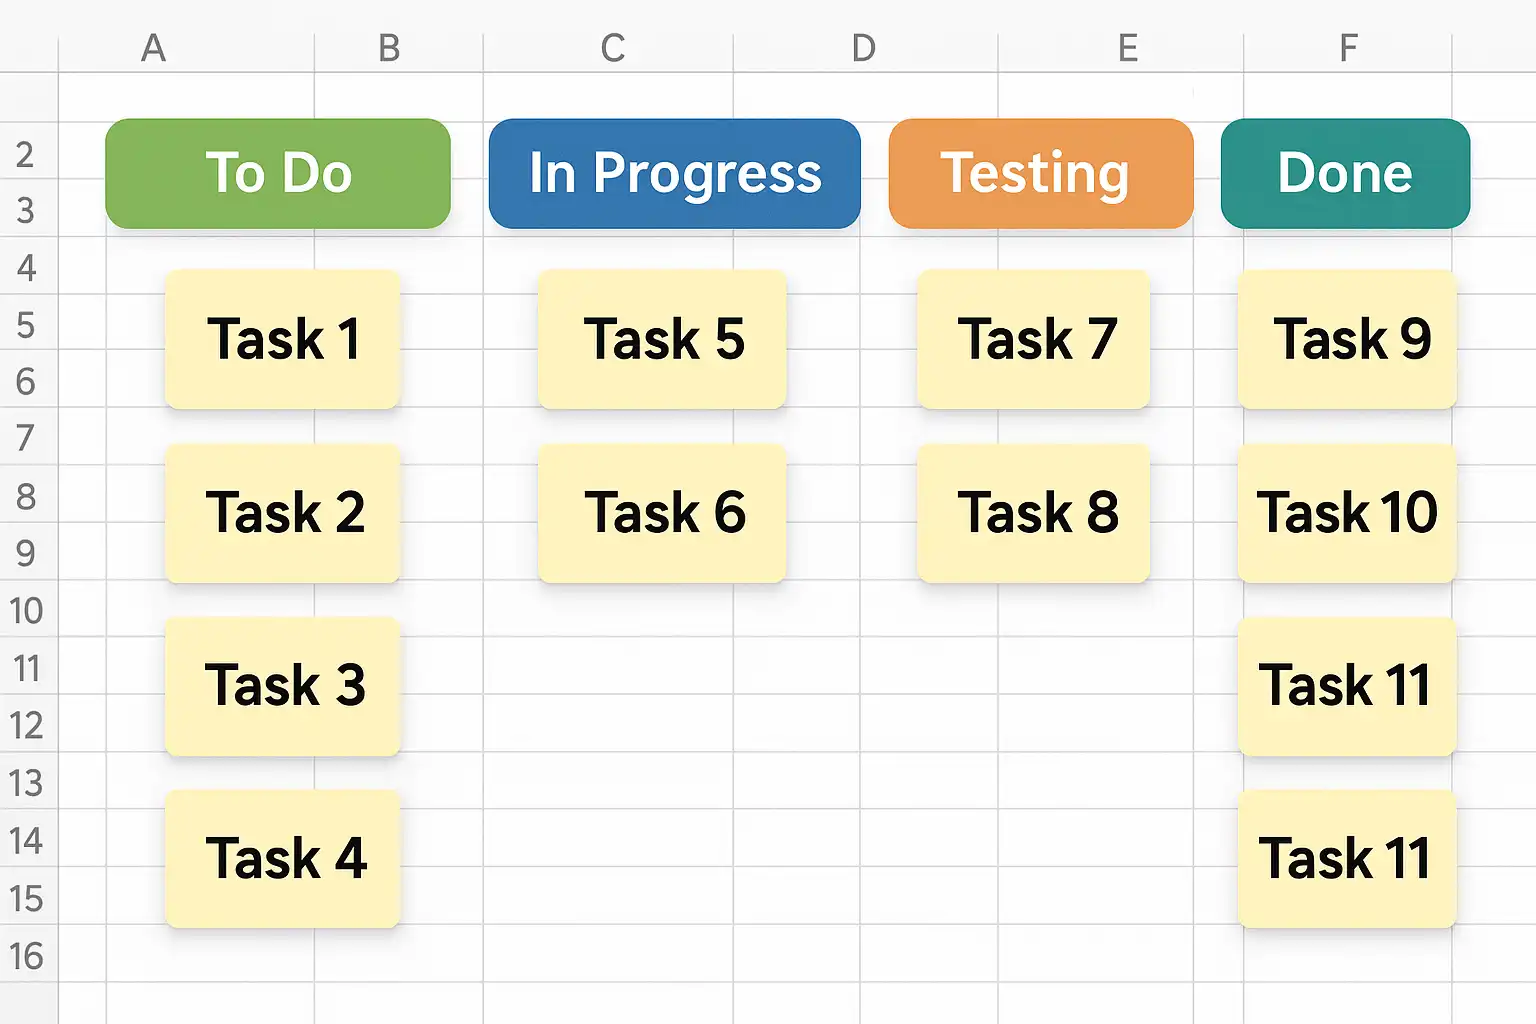Click row 7 header number
Image resolution: width=1536 pixels, height=1024 pixels.
(25, 438)
